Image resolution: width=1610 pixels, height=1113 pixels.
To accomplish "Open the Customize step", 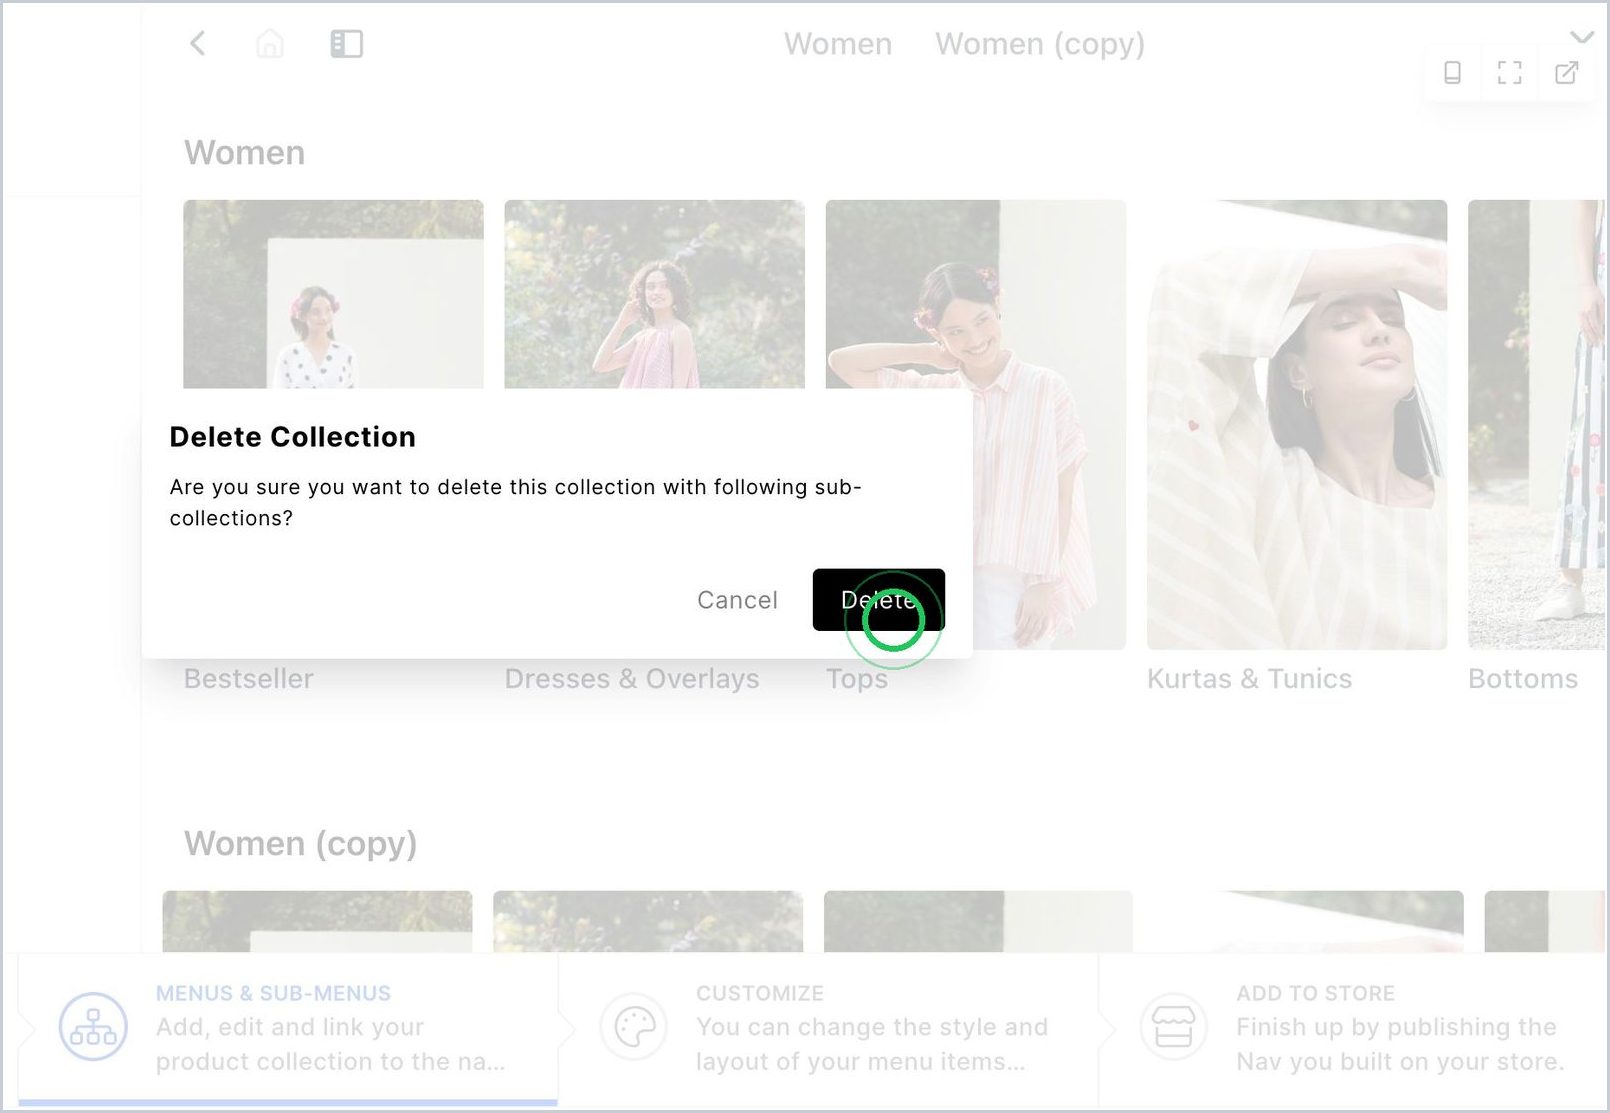I will point(828,1028).
